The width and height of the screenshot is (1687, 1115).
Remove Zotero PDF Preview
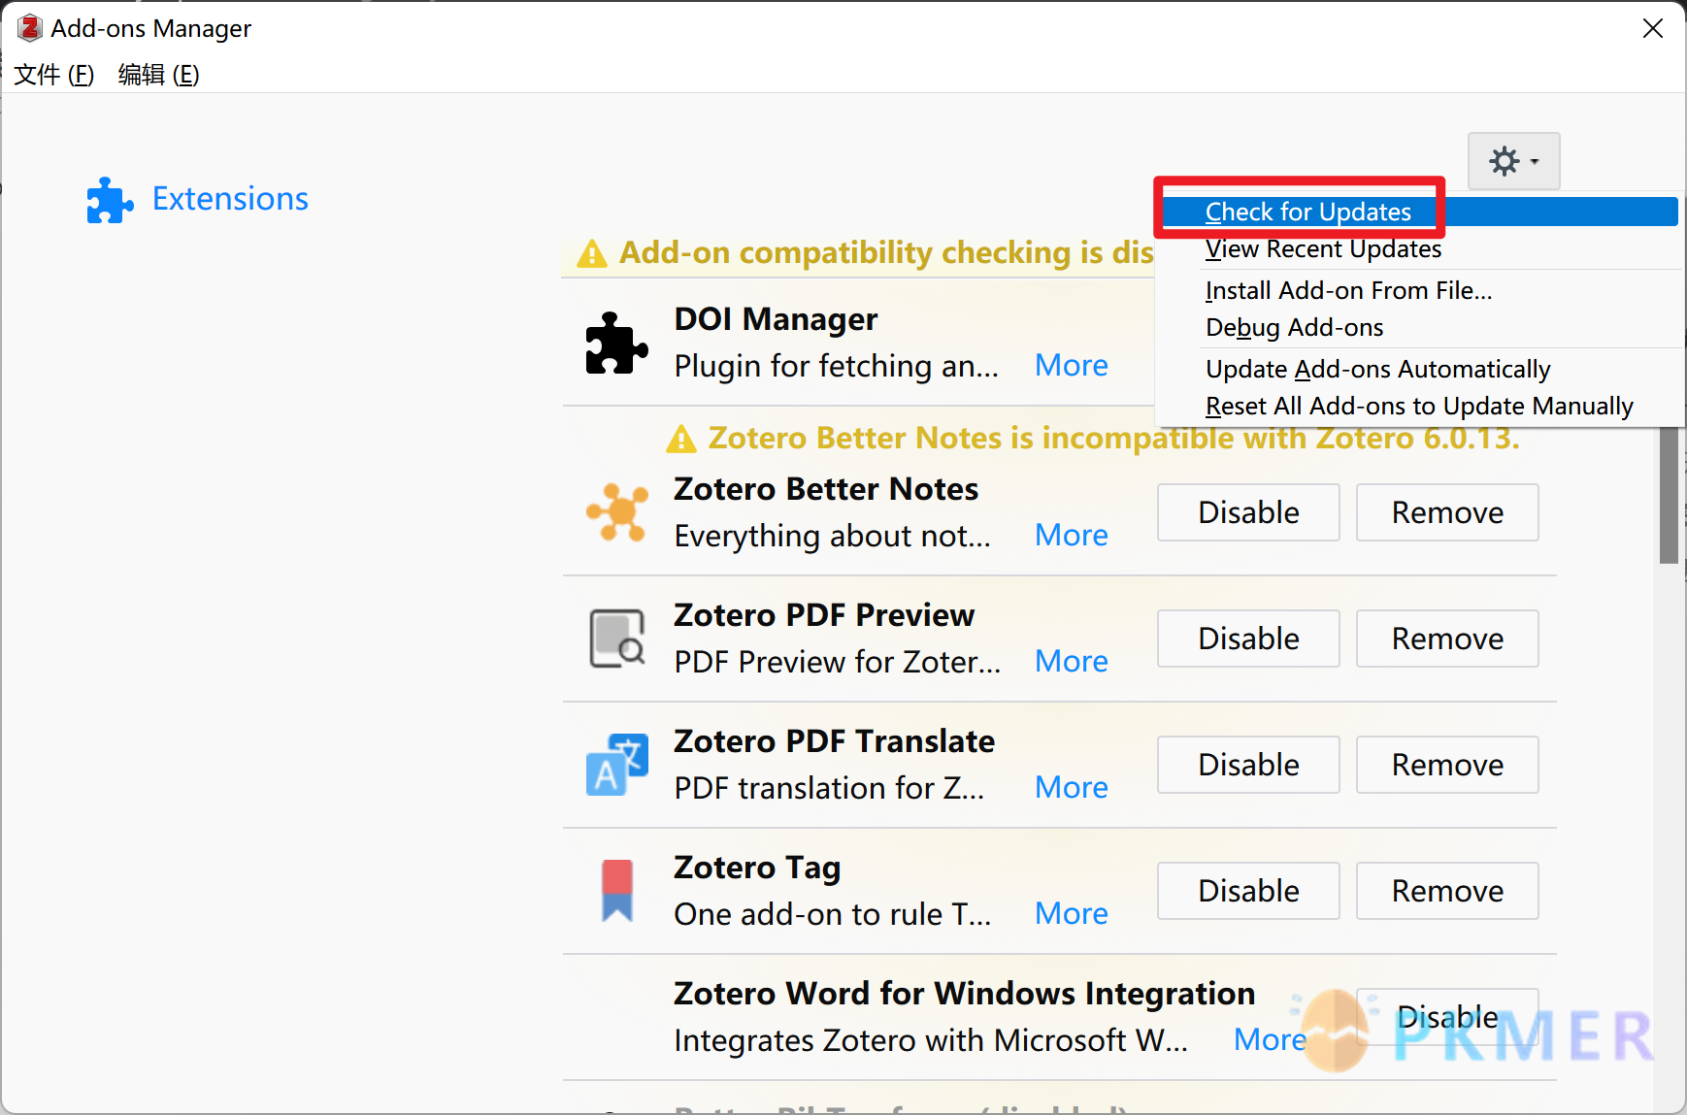pos(1447,638)
